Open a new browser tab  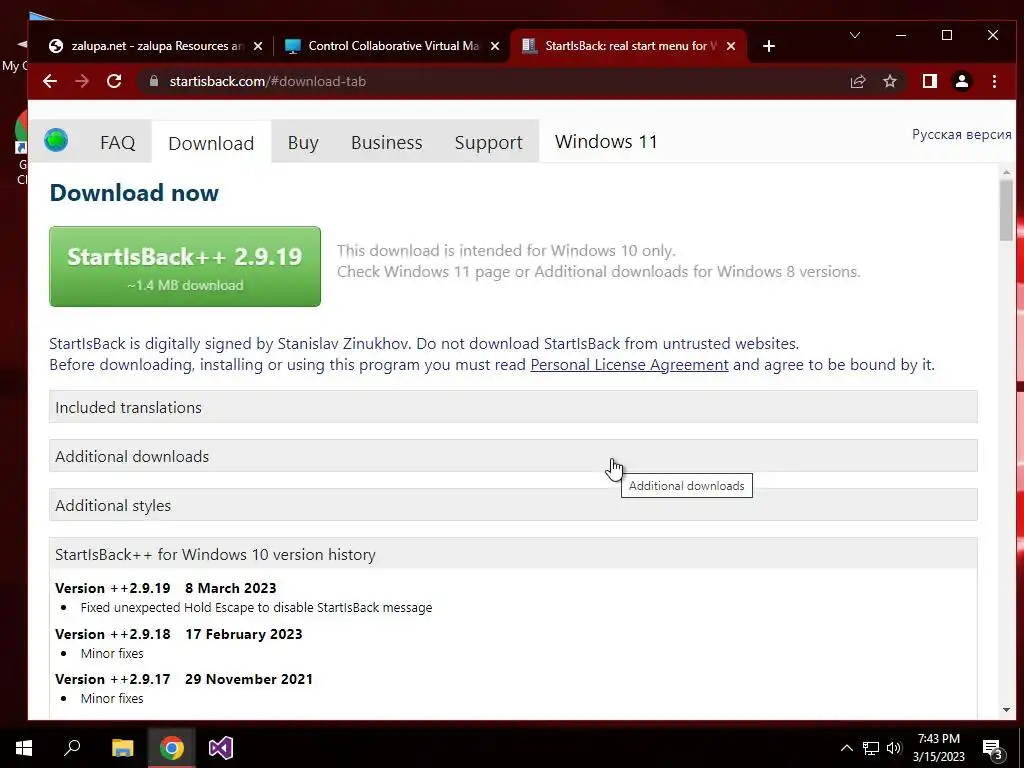tap(769, 46)
